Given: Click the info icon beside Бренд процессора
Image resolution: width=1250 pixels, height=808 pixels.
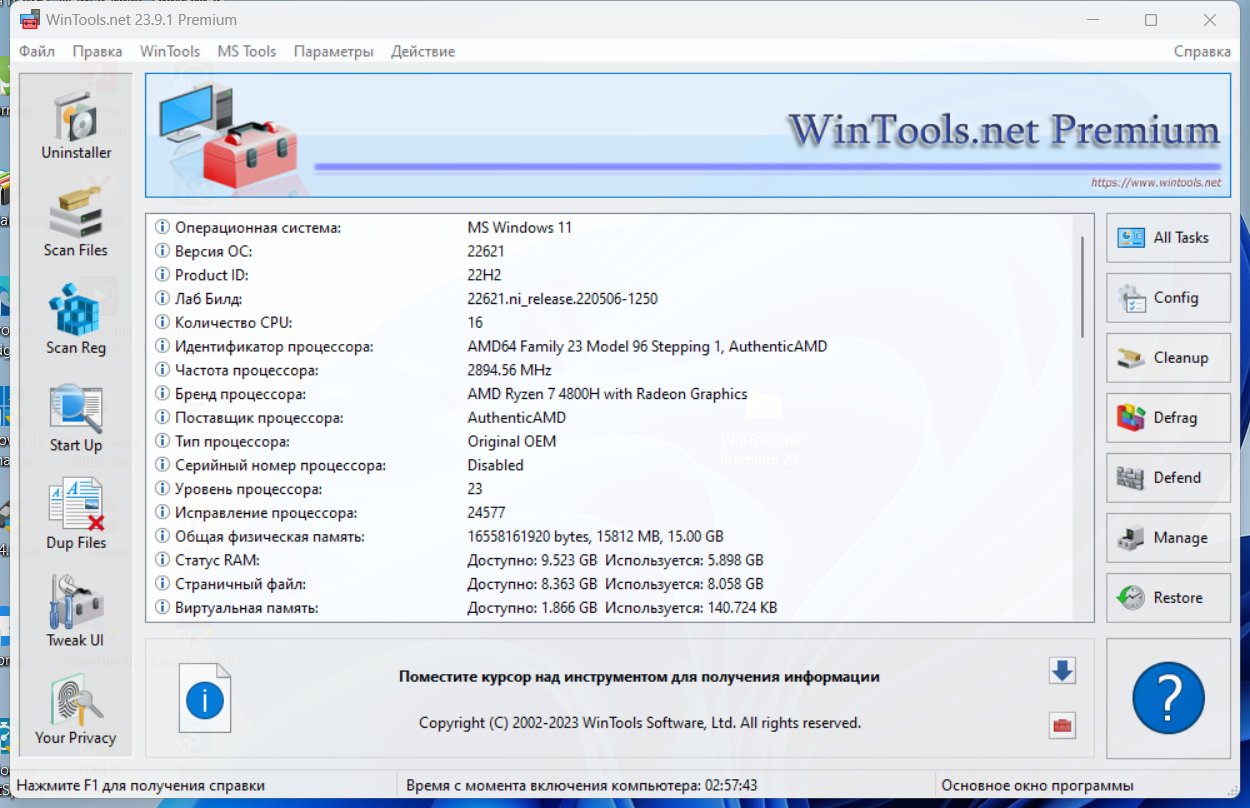Looking at the screenshot, I should pyautogui.click(x=163, y=394).
